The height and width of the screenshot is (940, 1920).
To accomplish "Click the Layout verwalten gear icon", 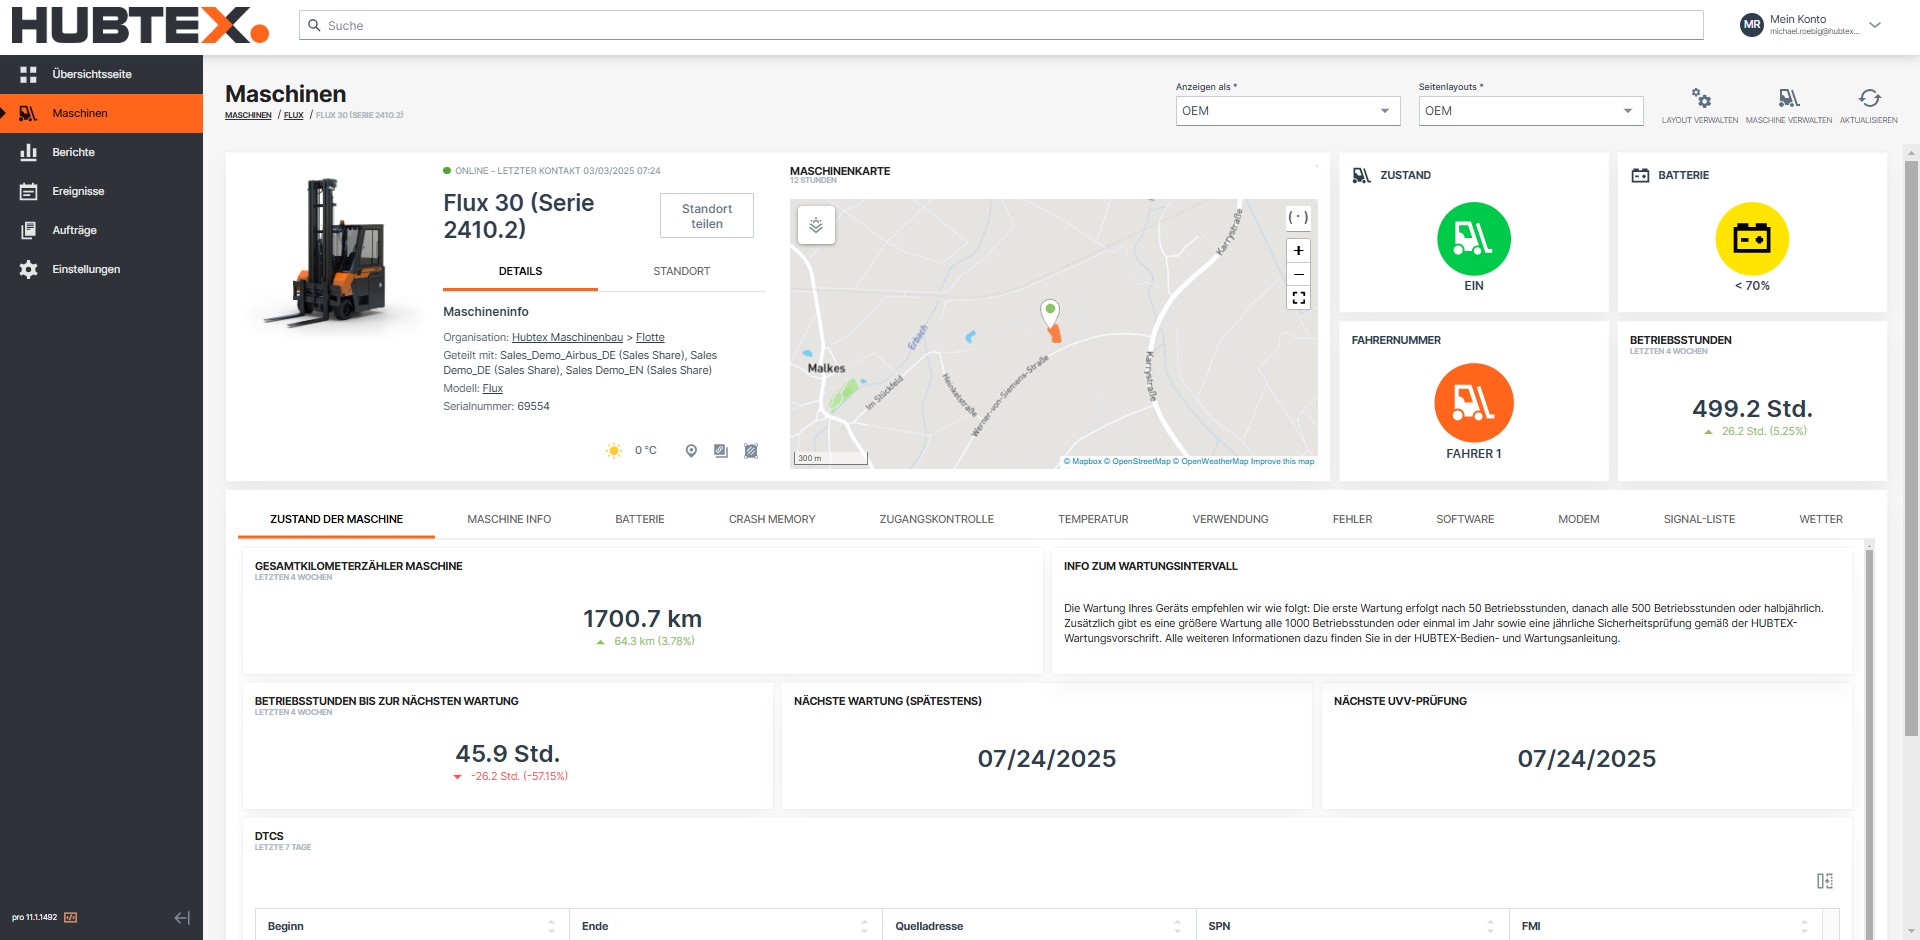I will (1700, 99).
